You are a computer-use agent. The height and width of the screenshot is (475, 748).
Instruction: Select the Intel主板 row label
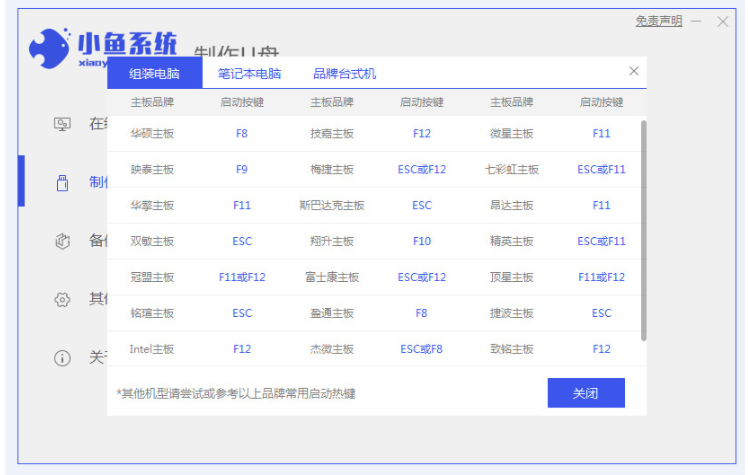152,349
